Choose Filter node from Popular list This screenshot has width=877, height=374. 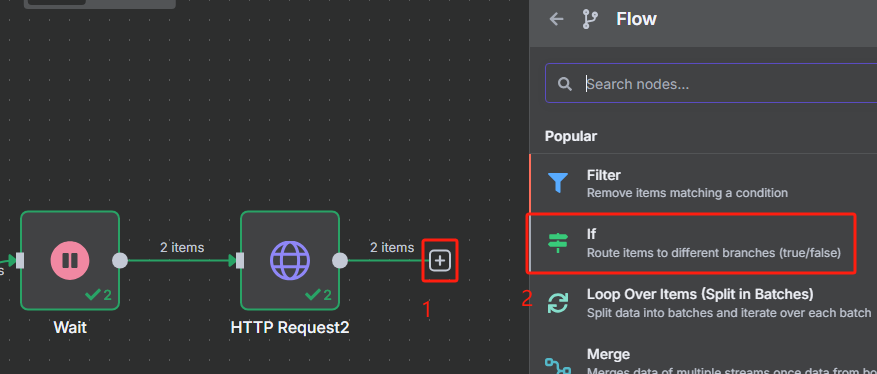point(704,183)
